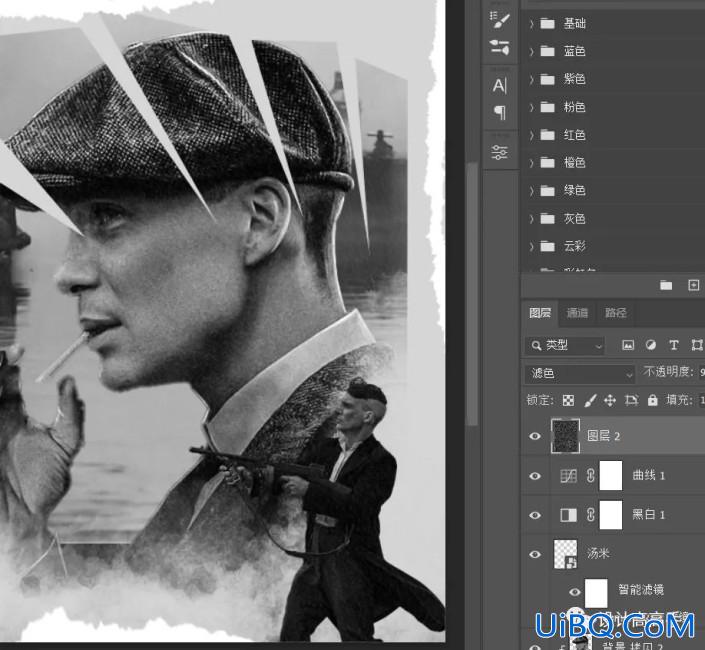Switch to the 通道 tab
705x650 pixels.
[577, 313]
